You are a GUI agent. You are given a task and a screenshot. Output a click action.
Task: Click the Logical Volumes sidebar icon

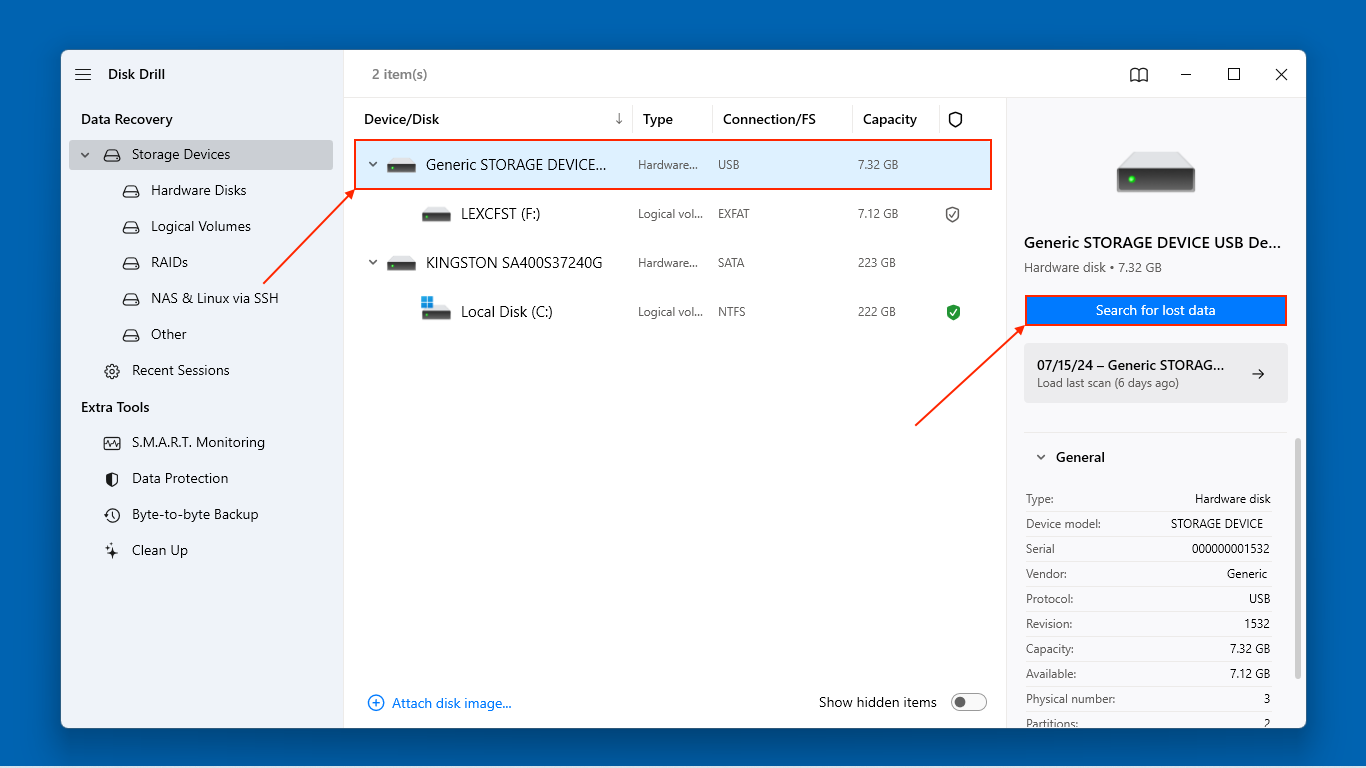pyautogui.click(x=131, y=227)
